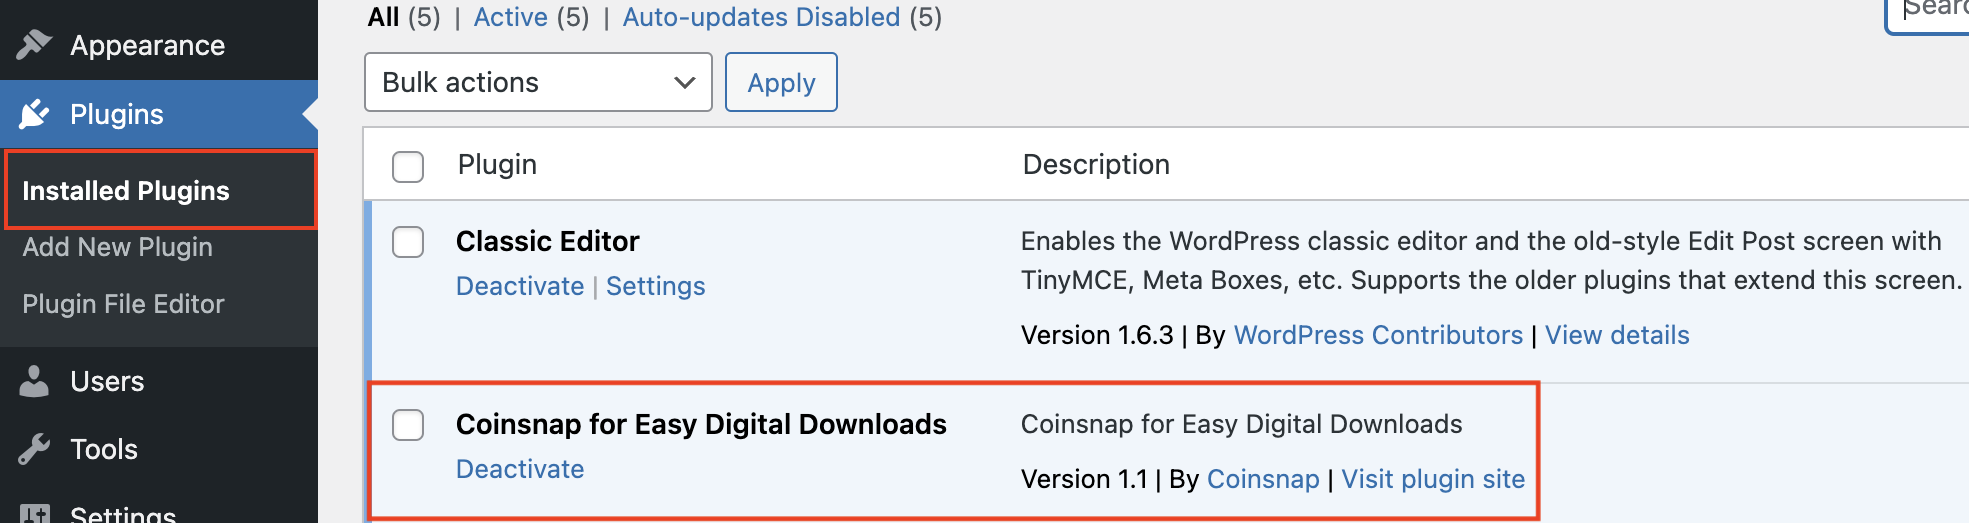Deactivate the Coinsnap plugin
This screenshot has height=523, width=1969.
(520, 469)
